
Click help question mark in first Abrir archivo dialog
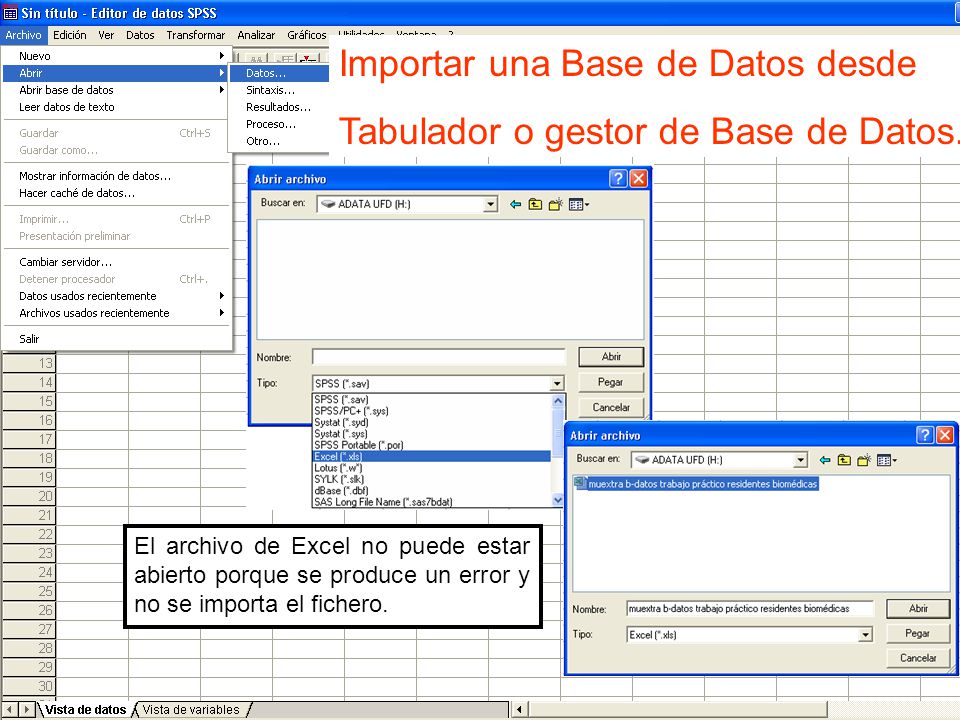[x=618, y=178]
